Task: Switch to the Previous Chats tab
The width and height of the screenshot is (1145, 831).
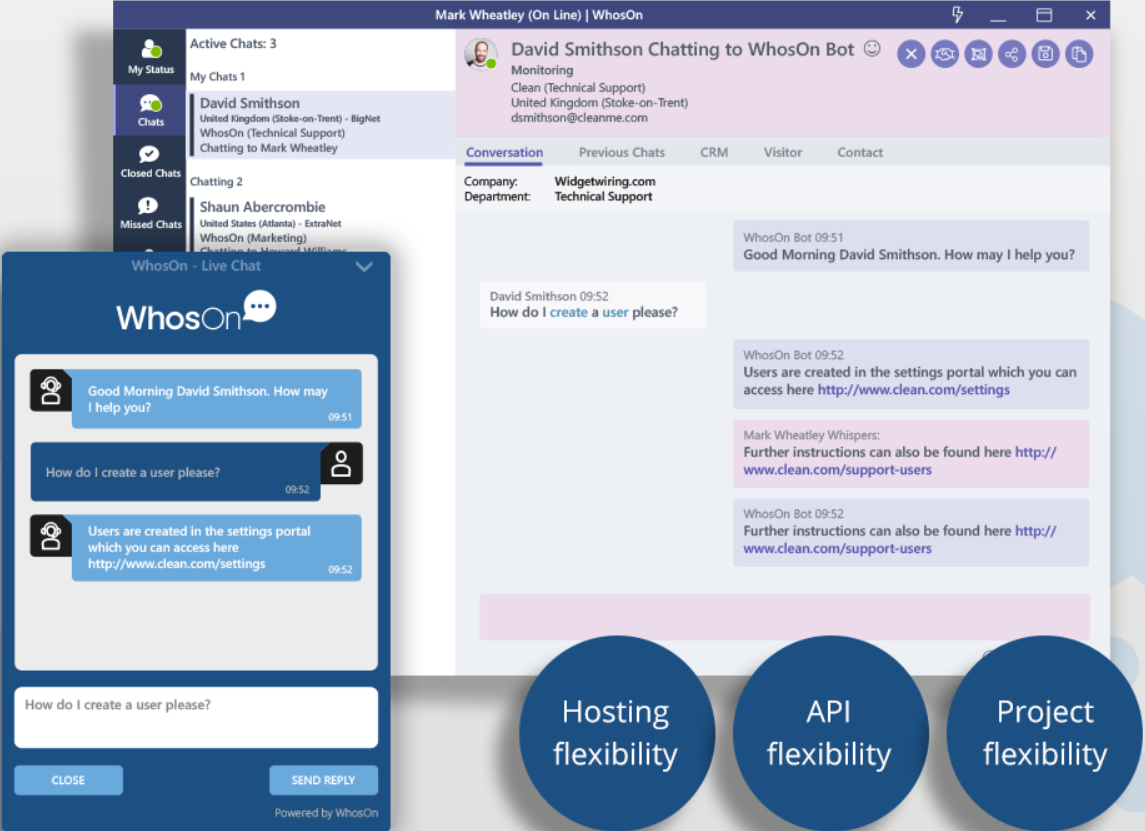Action: [x=621, y=152]
